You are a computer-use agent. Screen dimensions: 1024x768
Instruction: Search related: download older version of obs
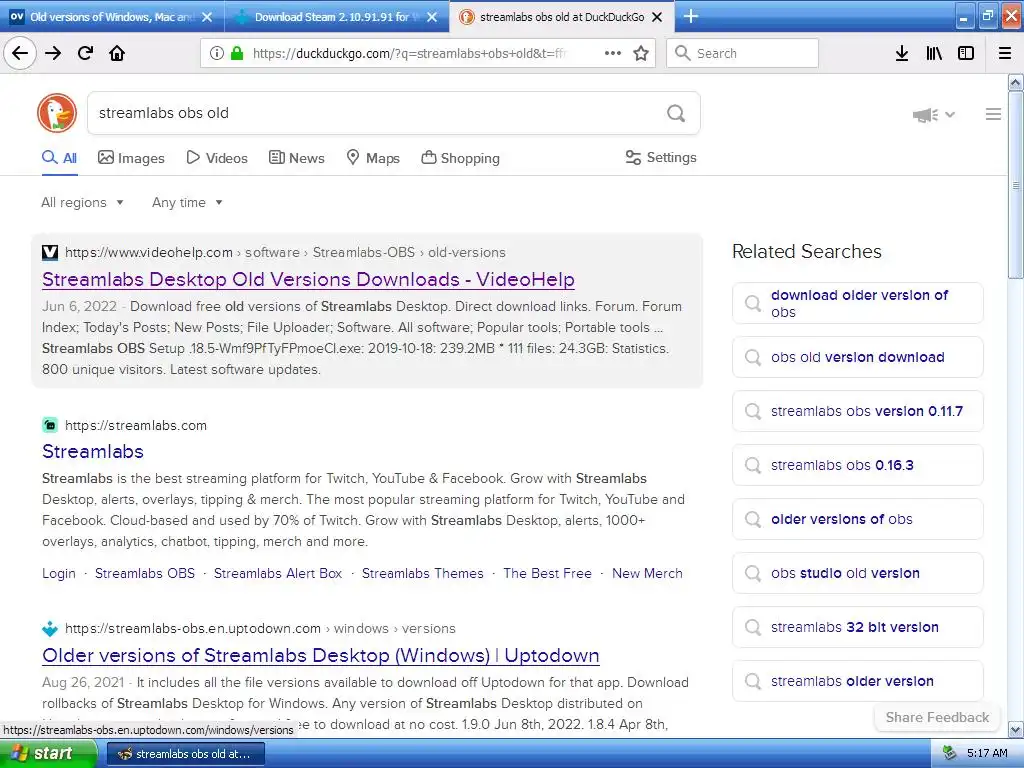point(857,303)
